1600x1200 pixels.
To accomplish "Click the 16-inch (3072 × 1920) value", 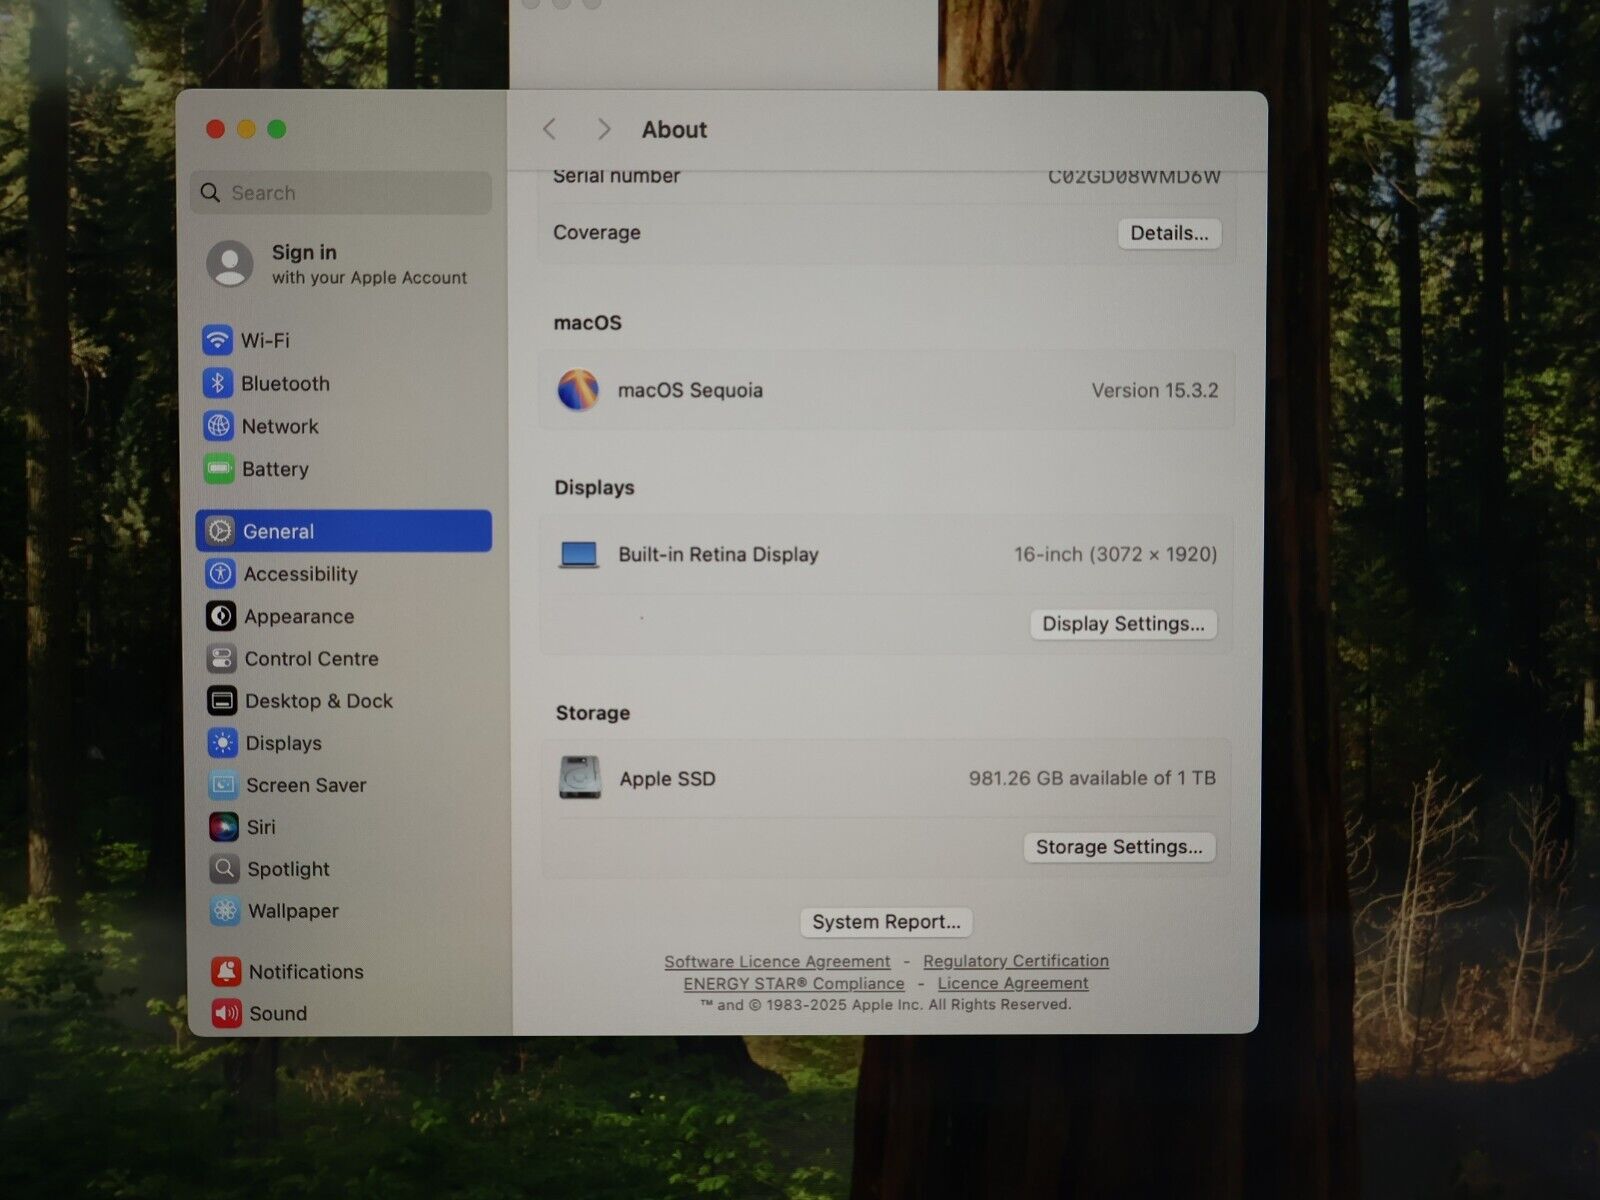I will 1115,554.
